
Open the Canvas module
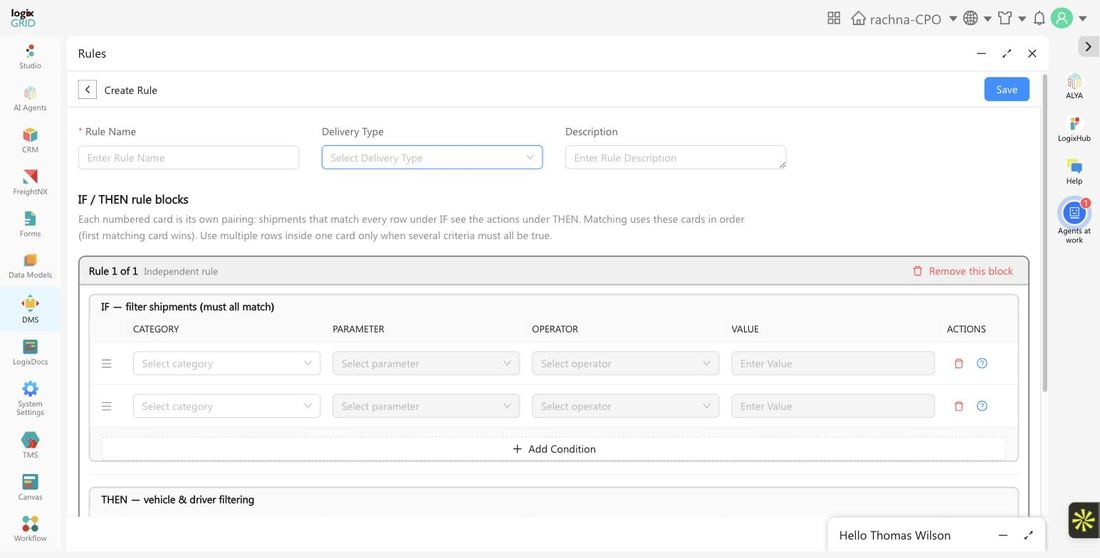(30, 488)
